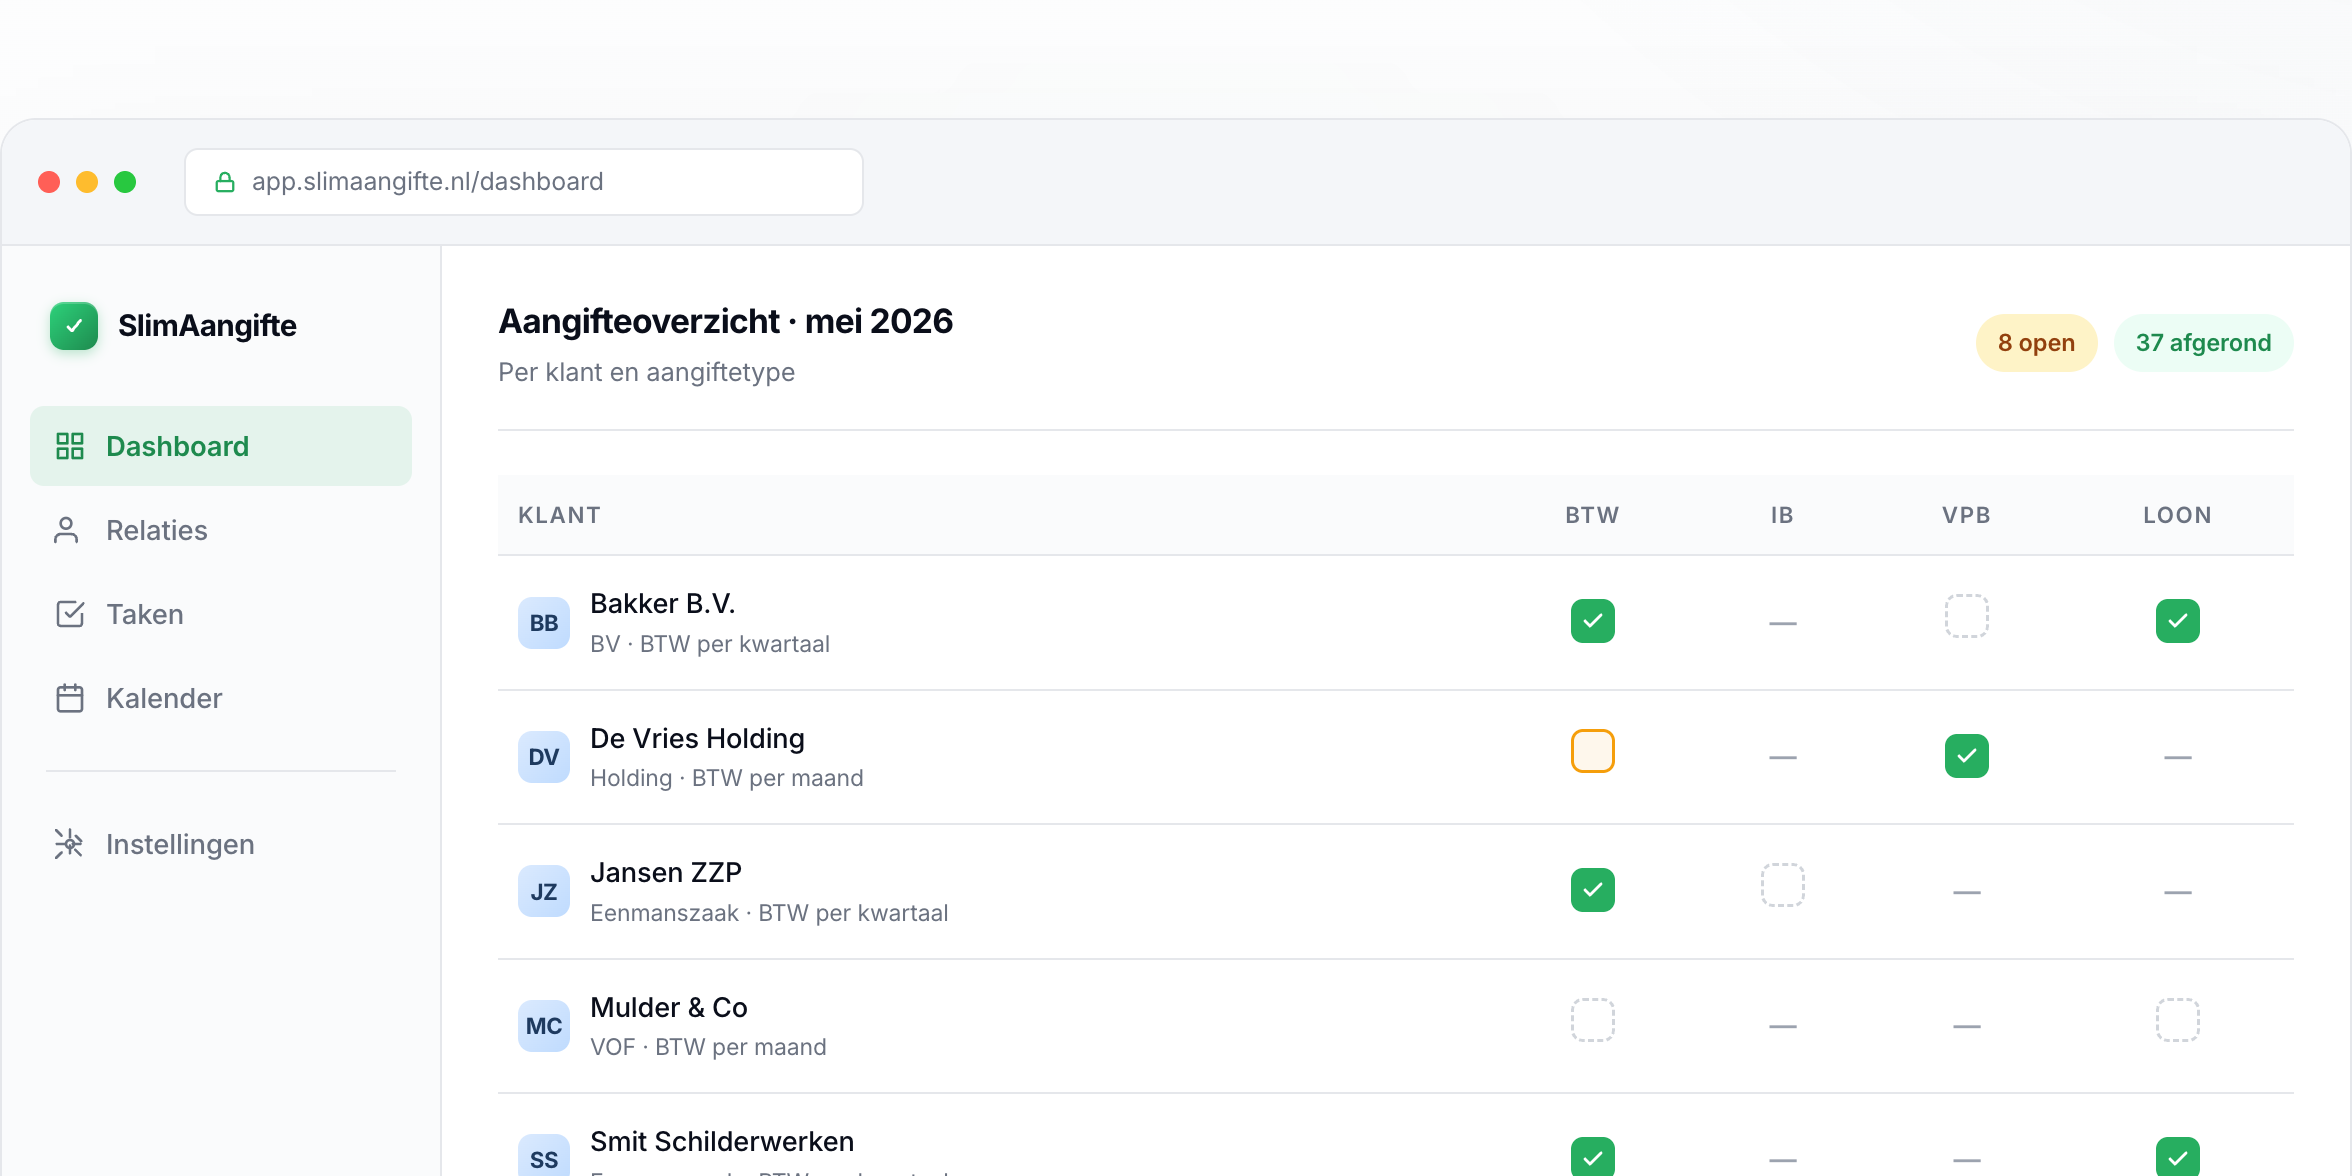Click 'BV · BTW per kwartaal' subtitle

[710, 644]
